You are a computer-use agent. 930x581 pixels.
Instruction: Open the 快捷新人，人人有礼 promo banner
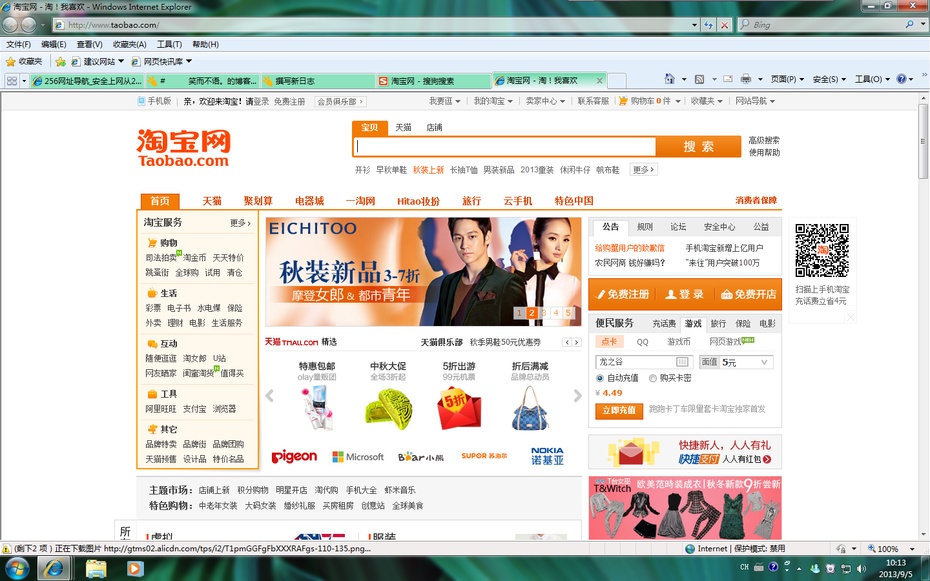(685, 452)
